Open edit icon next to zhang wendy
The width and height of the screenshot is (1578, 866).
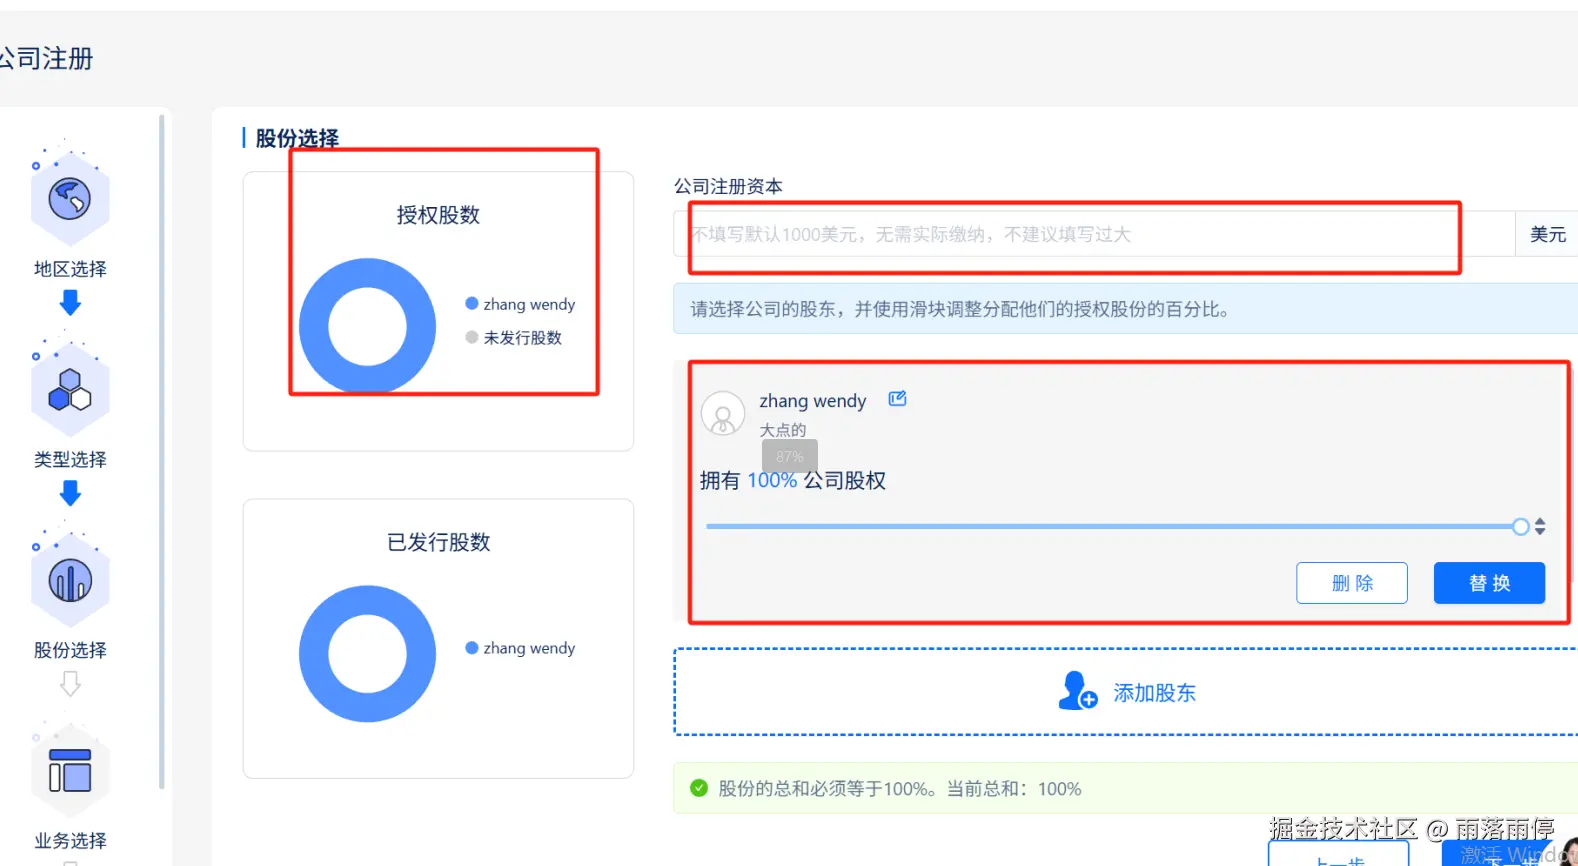[897, 399]
